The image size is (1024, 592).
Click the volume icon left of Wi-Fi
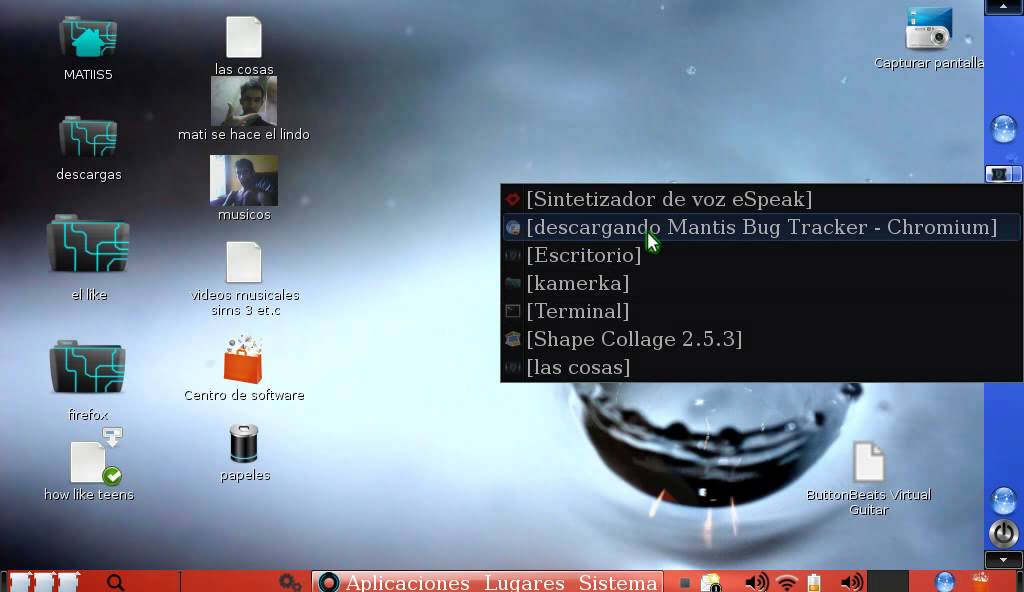coord(756,582)
